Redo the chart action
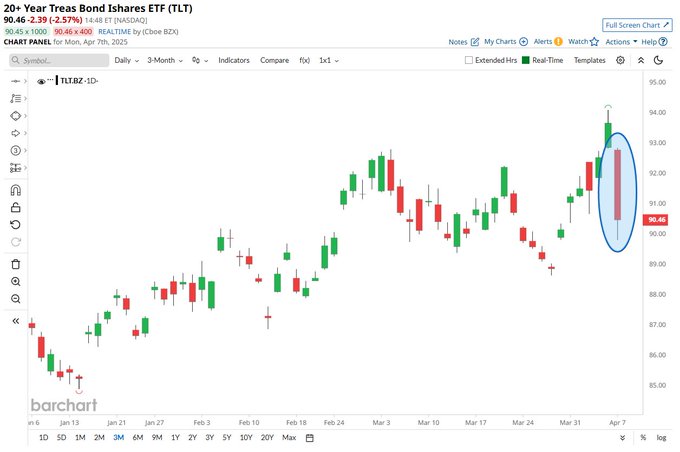 (x=16, y=242)
